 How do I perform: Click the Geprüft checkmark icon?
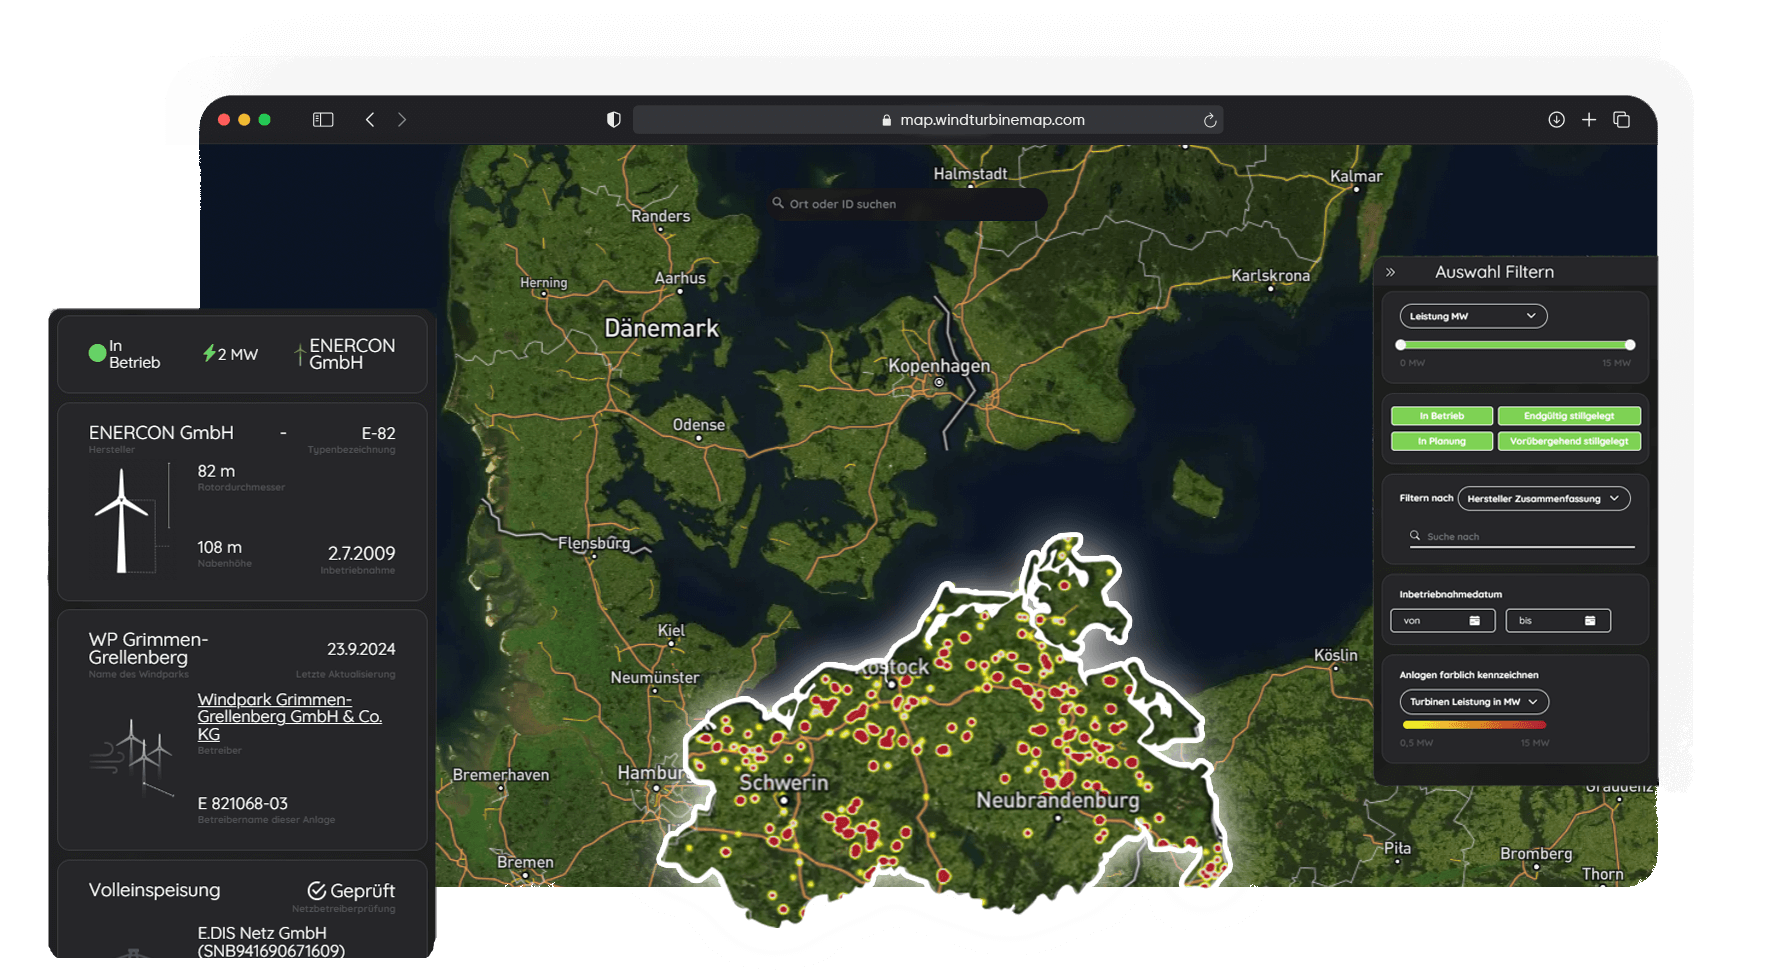pyautogui.click(x=317, y=891)
